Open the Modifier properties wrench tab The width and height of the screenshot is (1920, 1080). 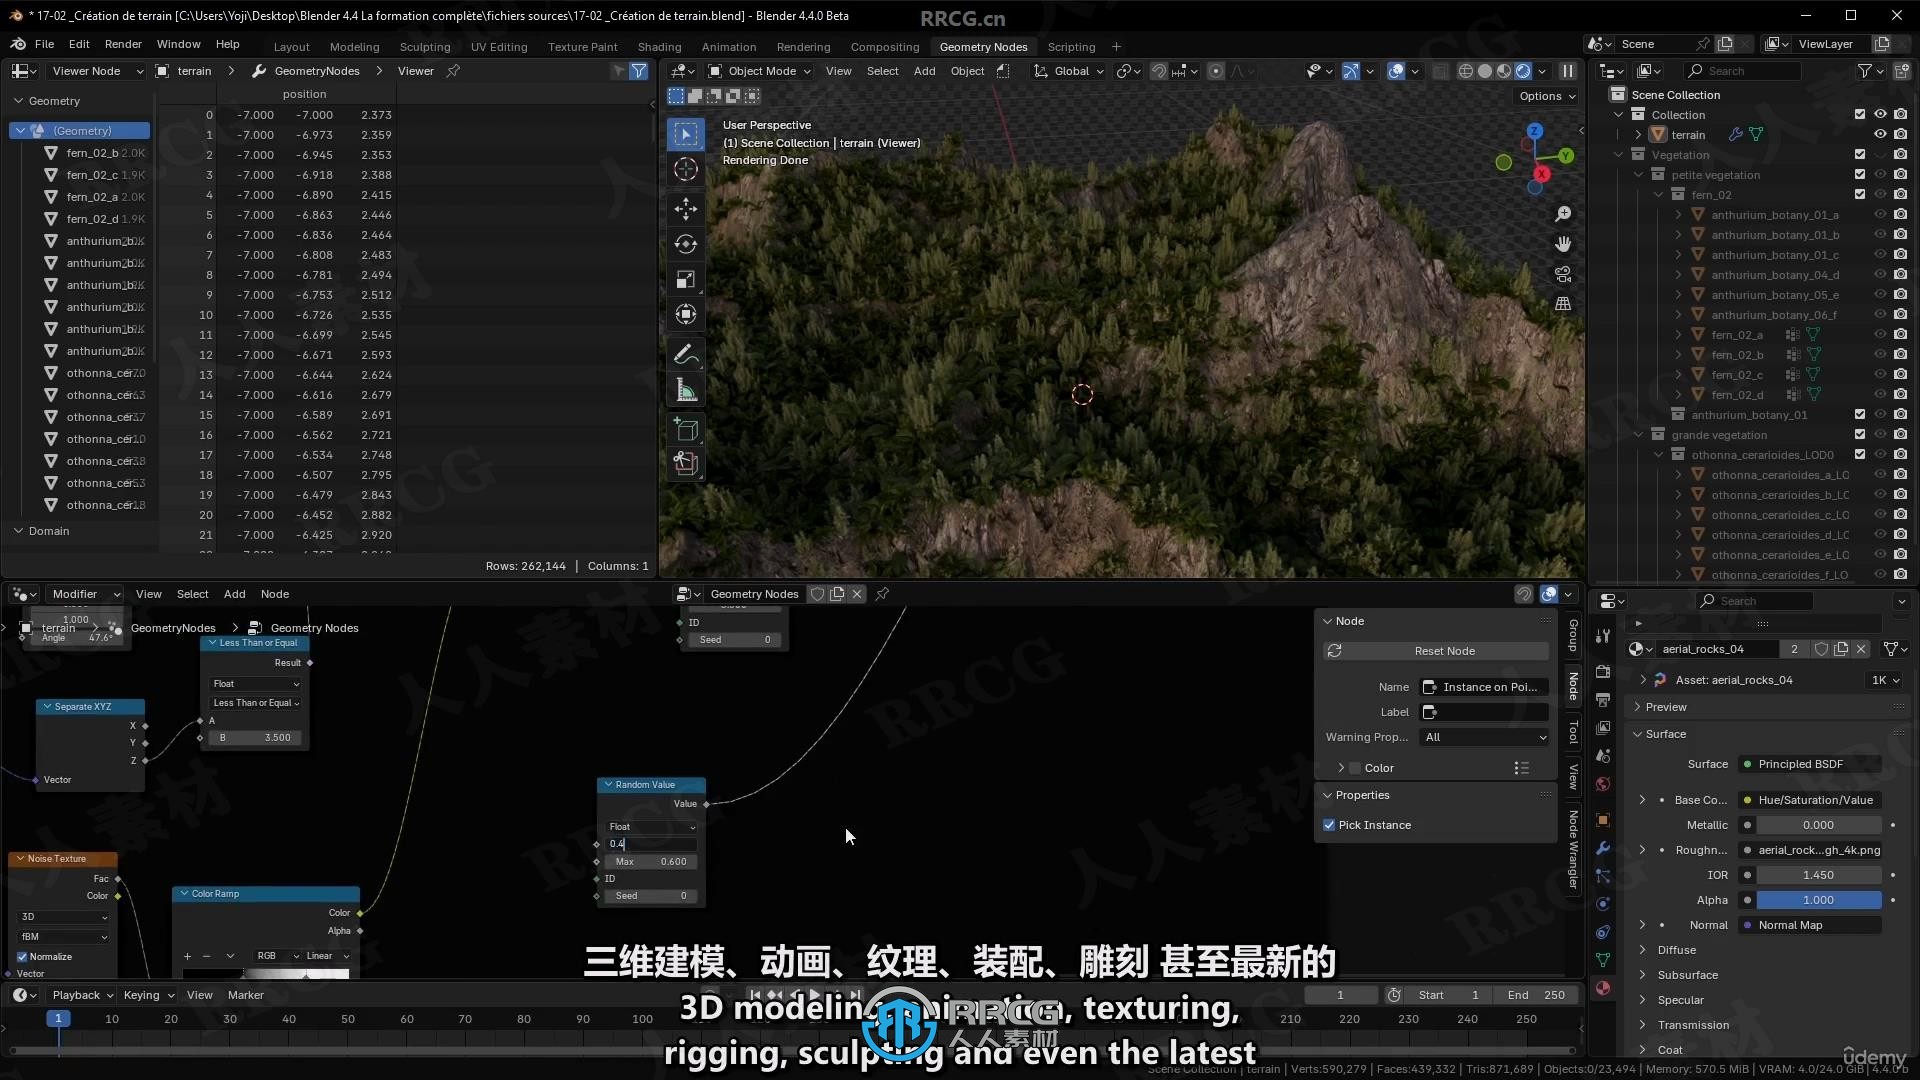1603,848
